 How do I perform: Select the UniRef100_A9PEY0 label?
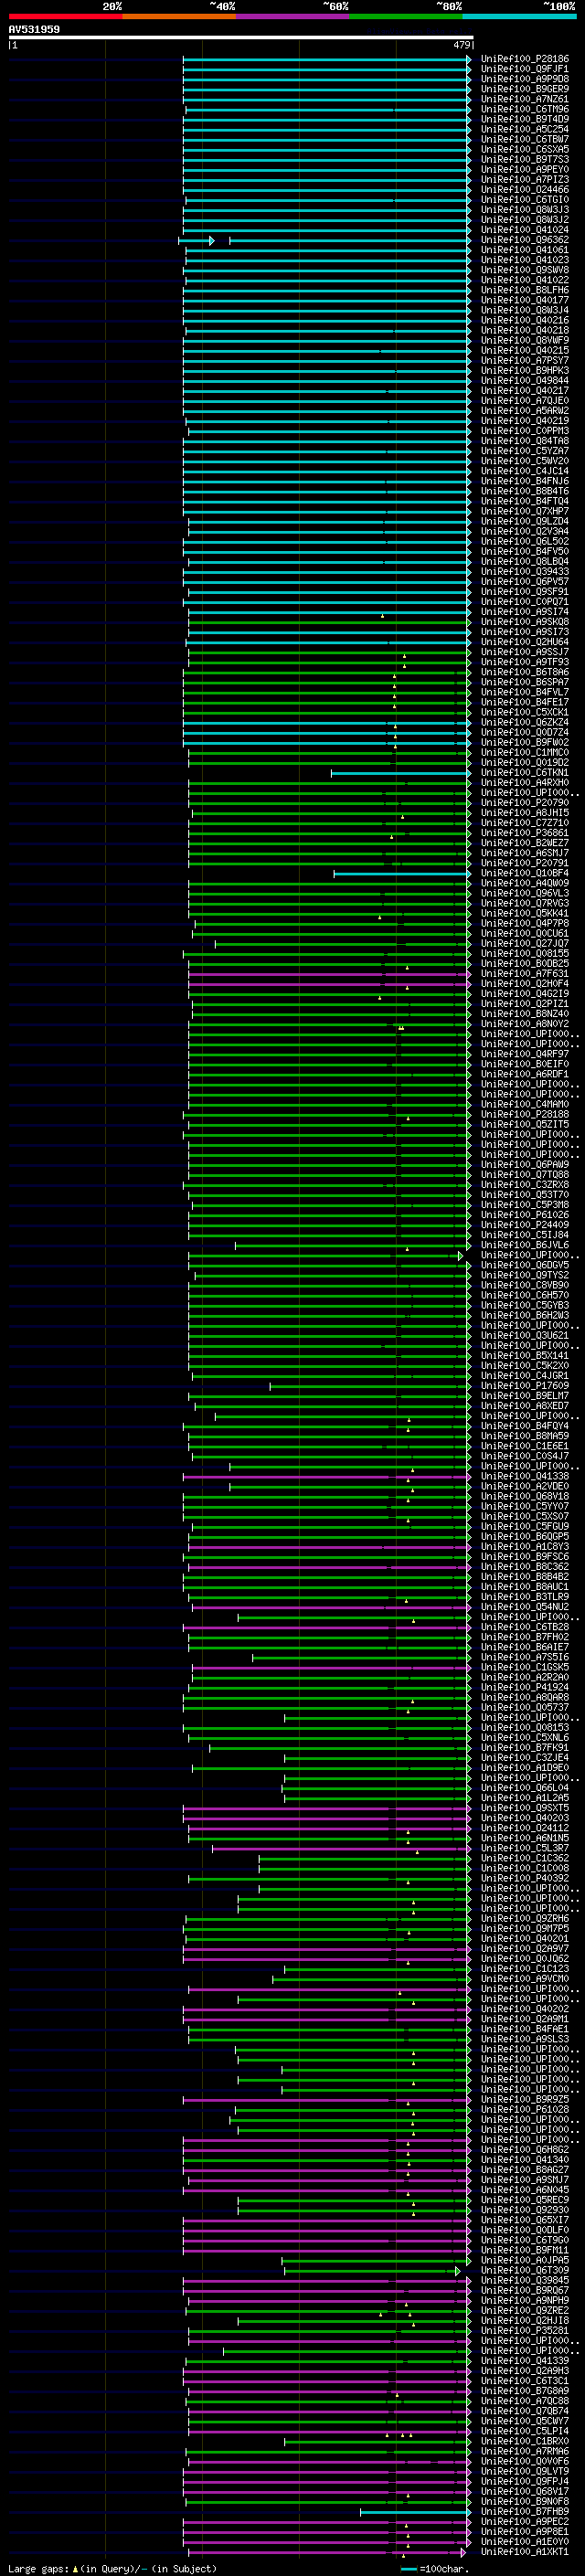pos(524,169)
